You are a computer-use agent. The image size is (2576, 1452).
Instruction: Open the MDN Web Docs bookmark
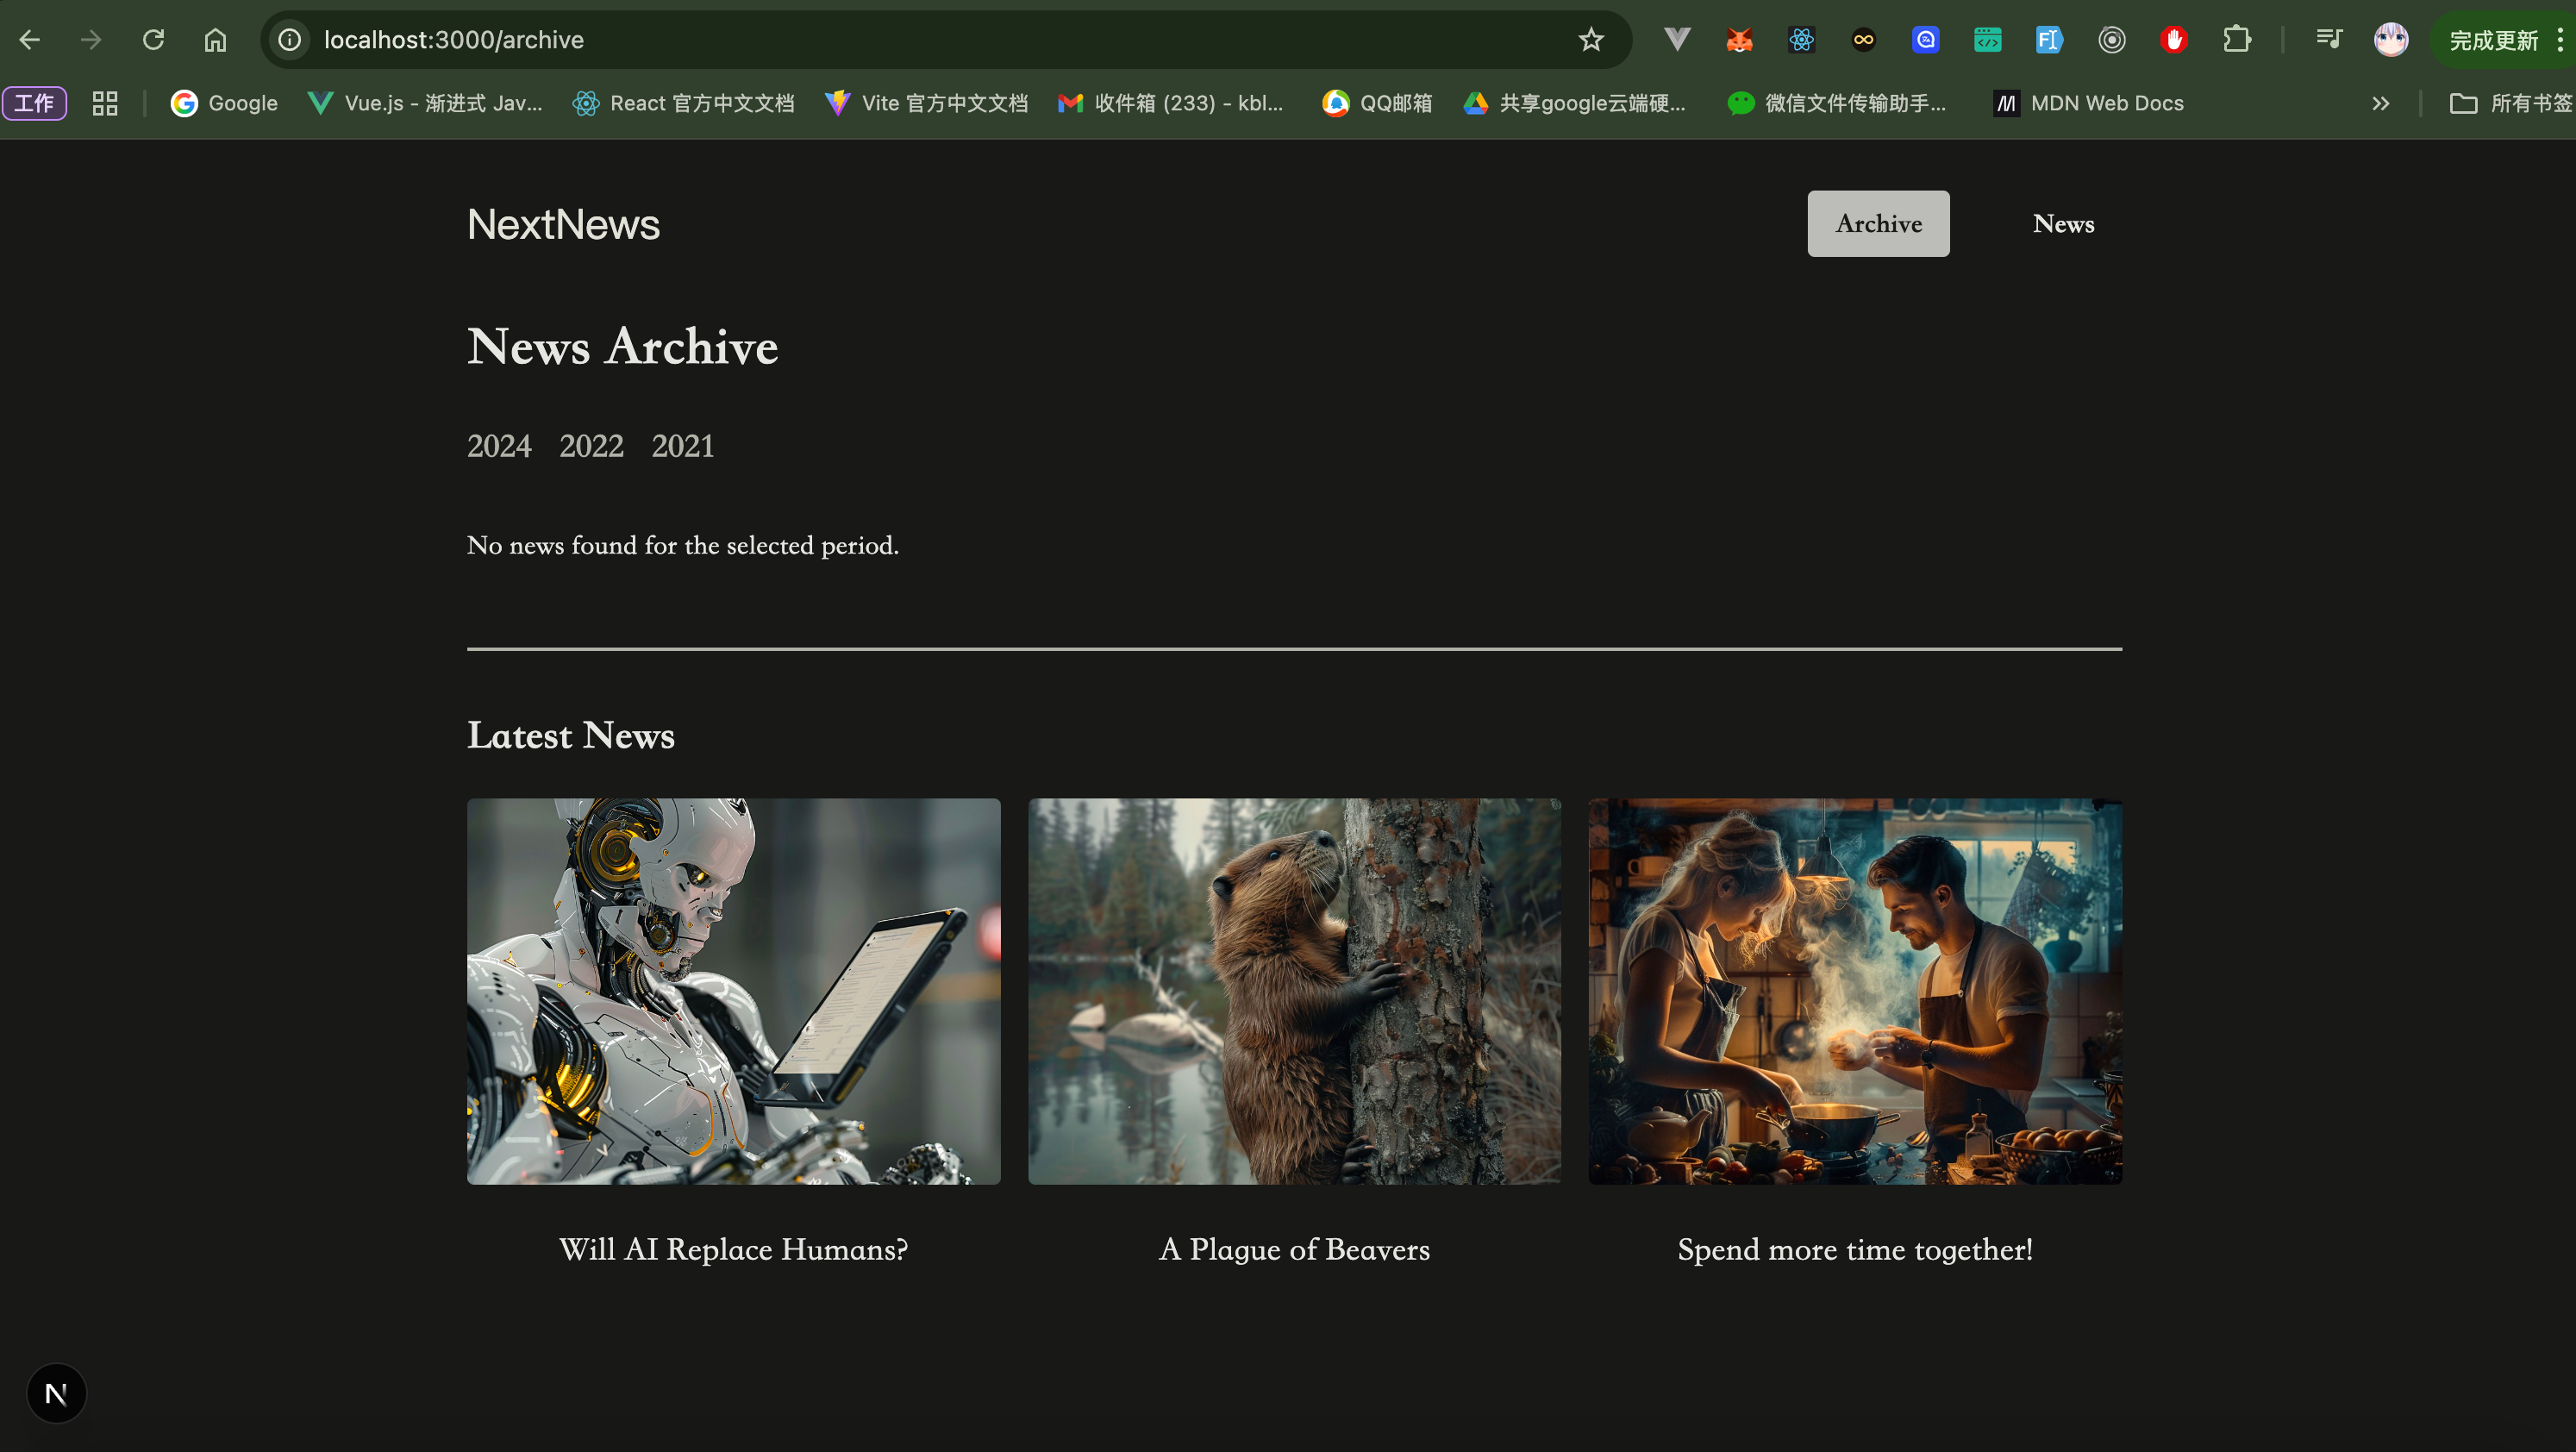coord(2089,103)
